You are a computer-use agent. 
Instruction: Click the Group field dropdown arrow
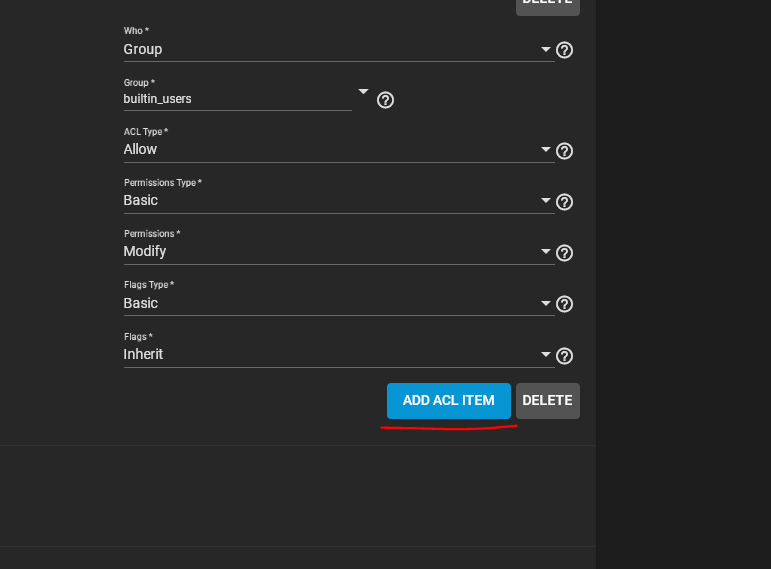point(364,91)
